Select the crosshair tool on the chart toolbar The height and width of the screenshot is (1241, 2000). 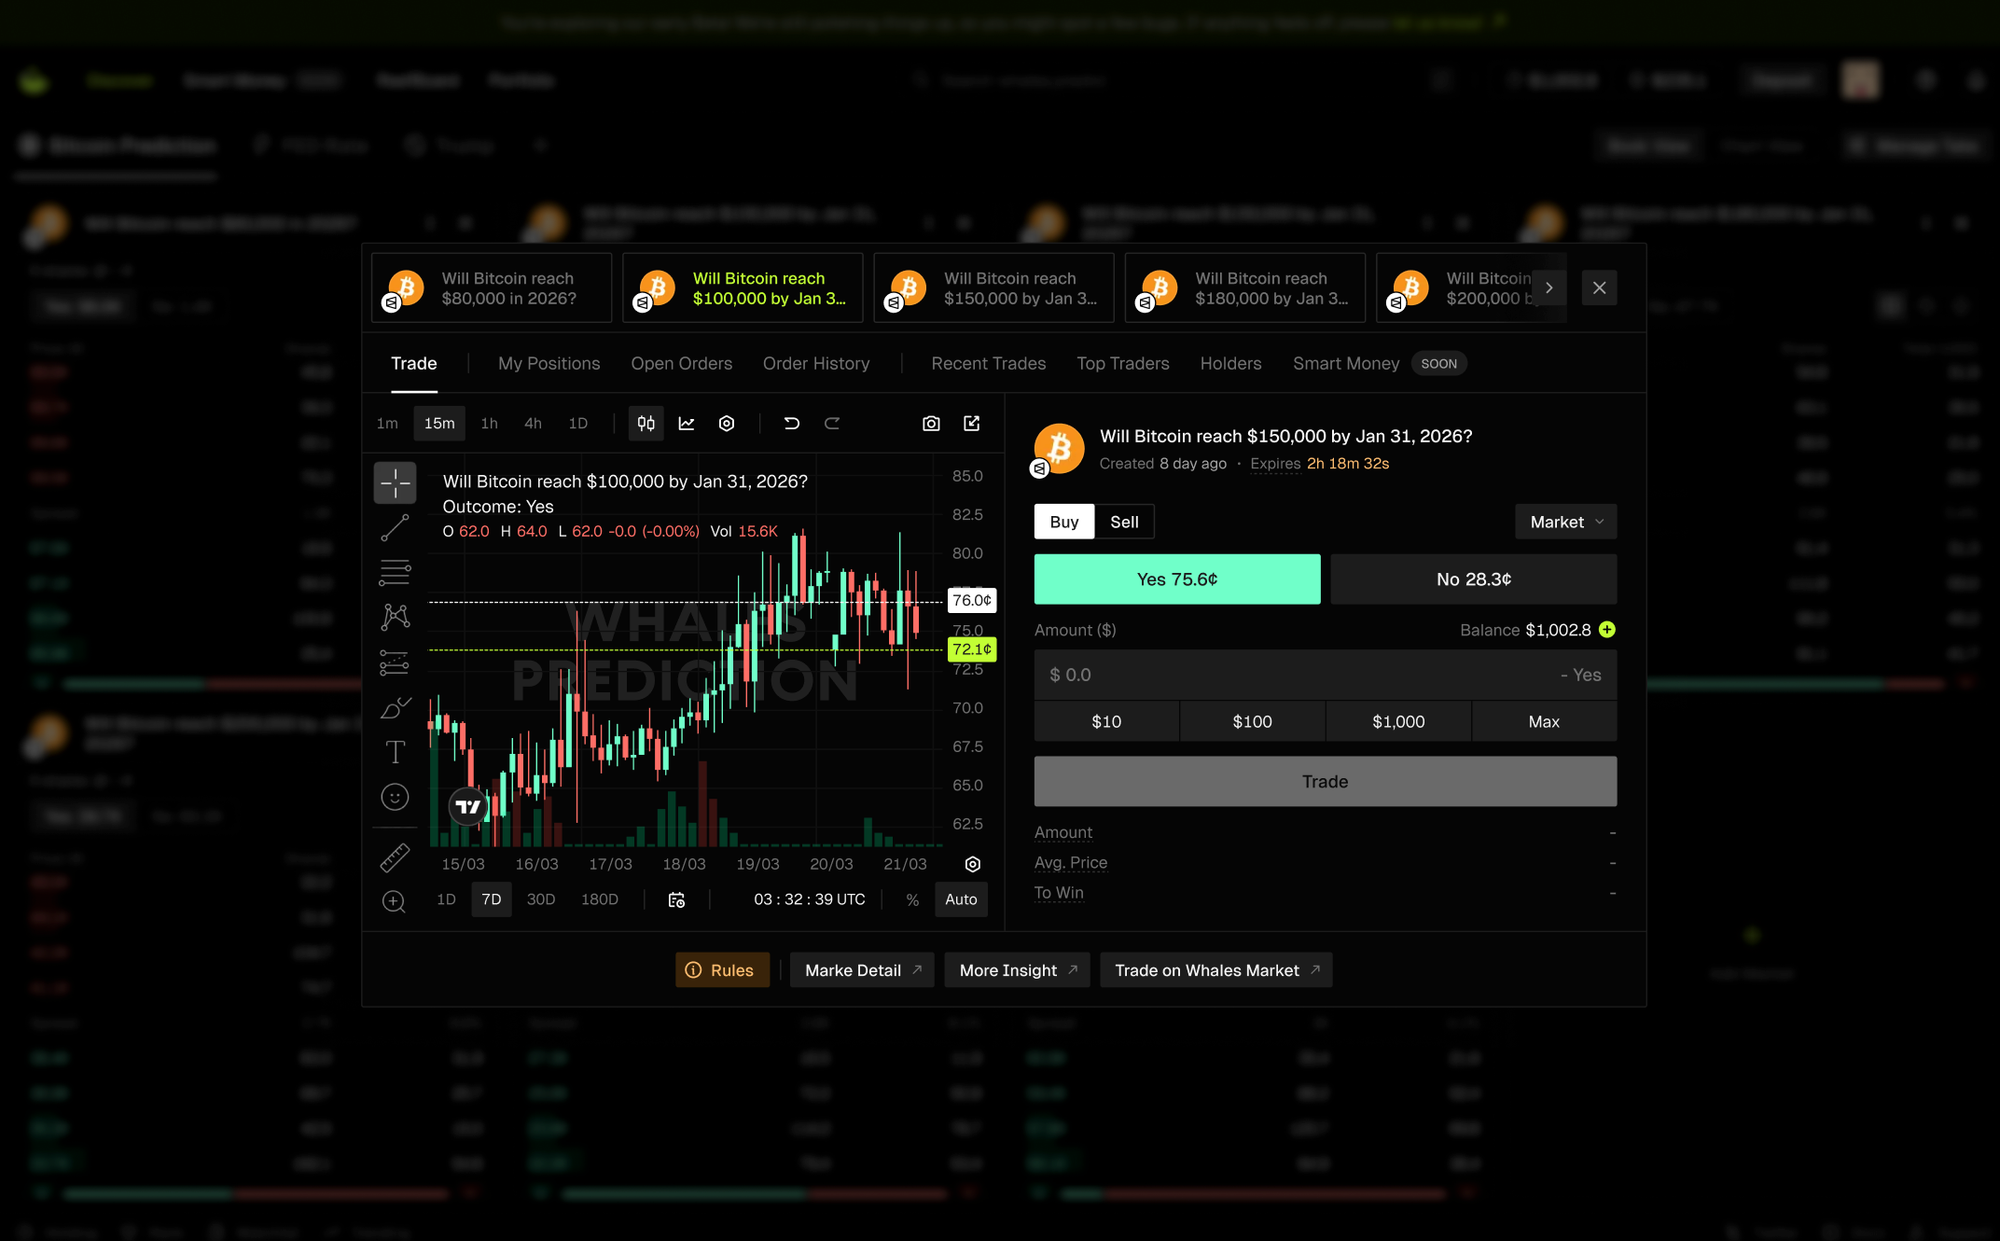(x=395, y=483)
